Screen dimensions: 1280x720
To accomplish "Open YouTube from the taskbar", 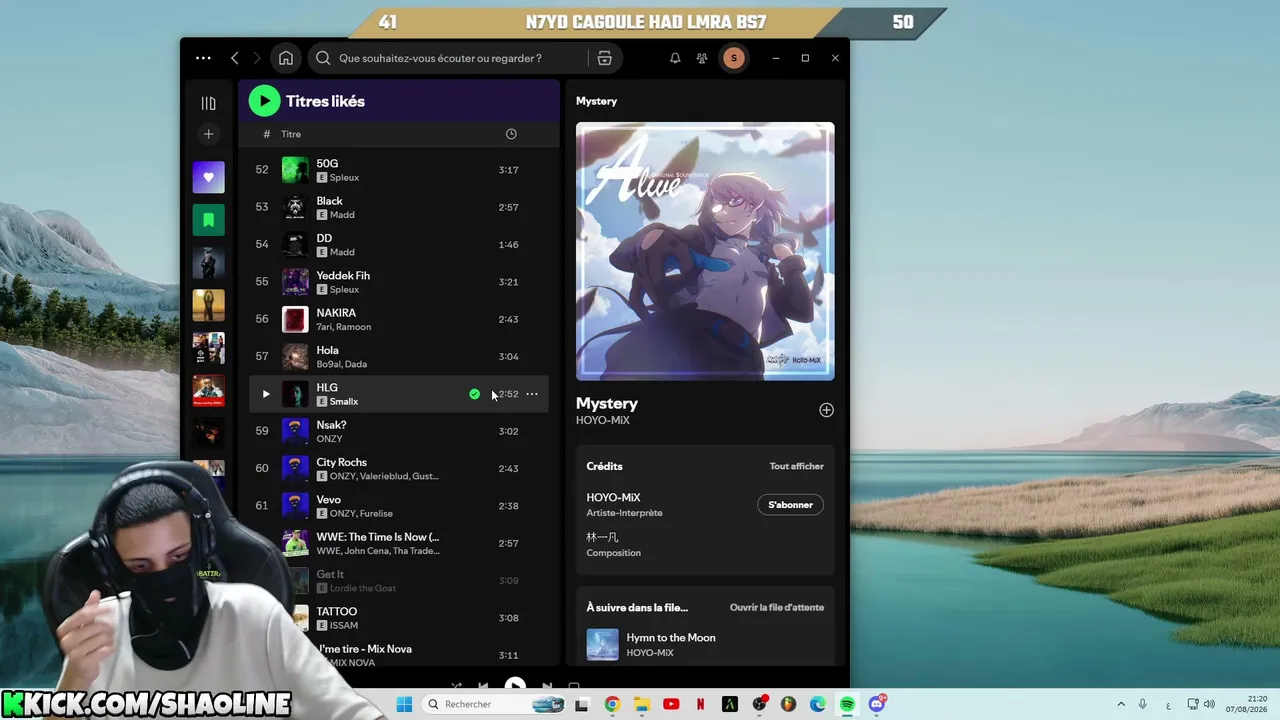I will pos(671,704).
